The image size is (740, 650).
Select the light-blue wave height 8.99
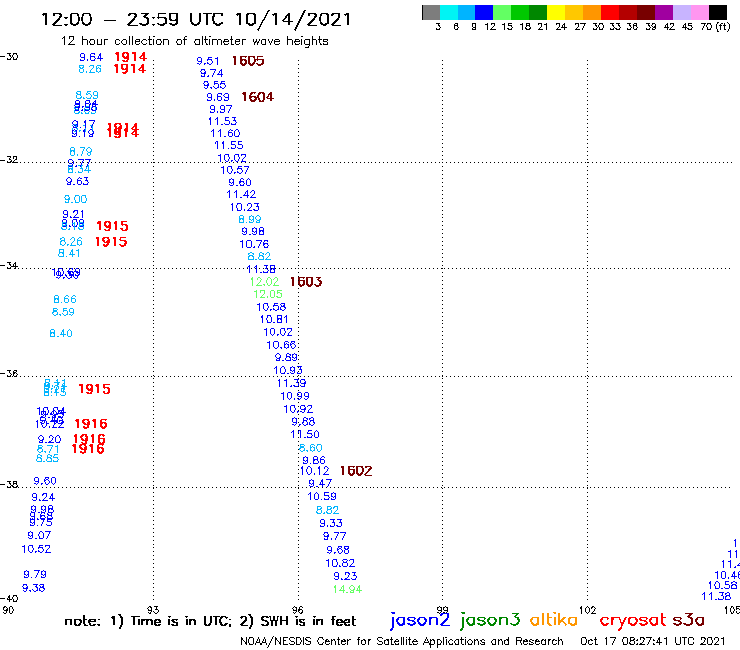250,219
